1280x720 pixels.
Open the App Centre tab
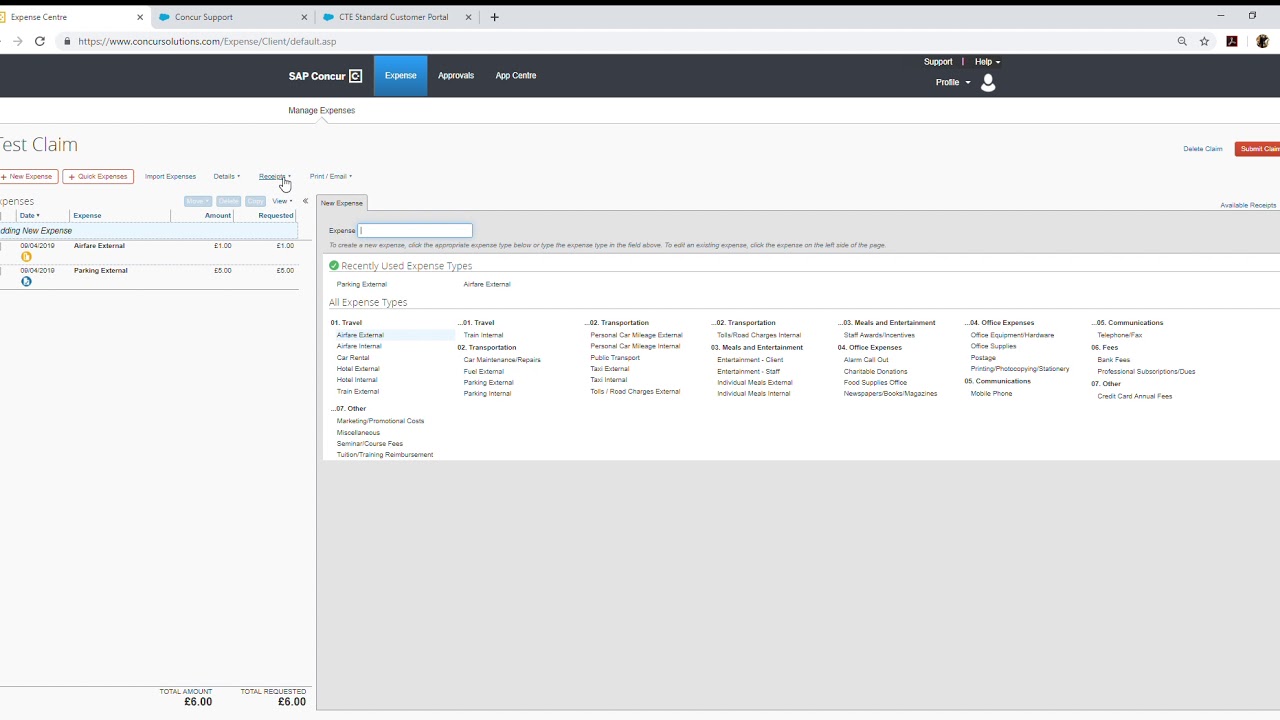click(x=516, y=76)
